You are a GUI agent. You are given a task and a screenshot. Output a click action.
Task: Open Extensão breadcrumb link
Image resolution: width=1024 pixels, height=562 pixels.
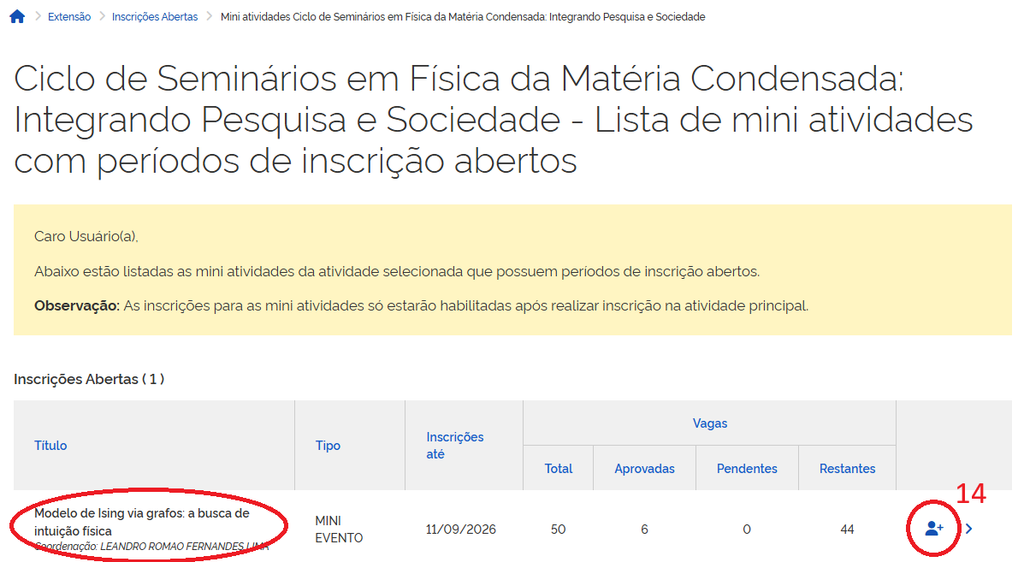pos(69,17)
